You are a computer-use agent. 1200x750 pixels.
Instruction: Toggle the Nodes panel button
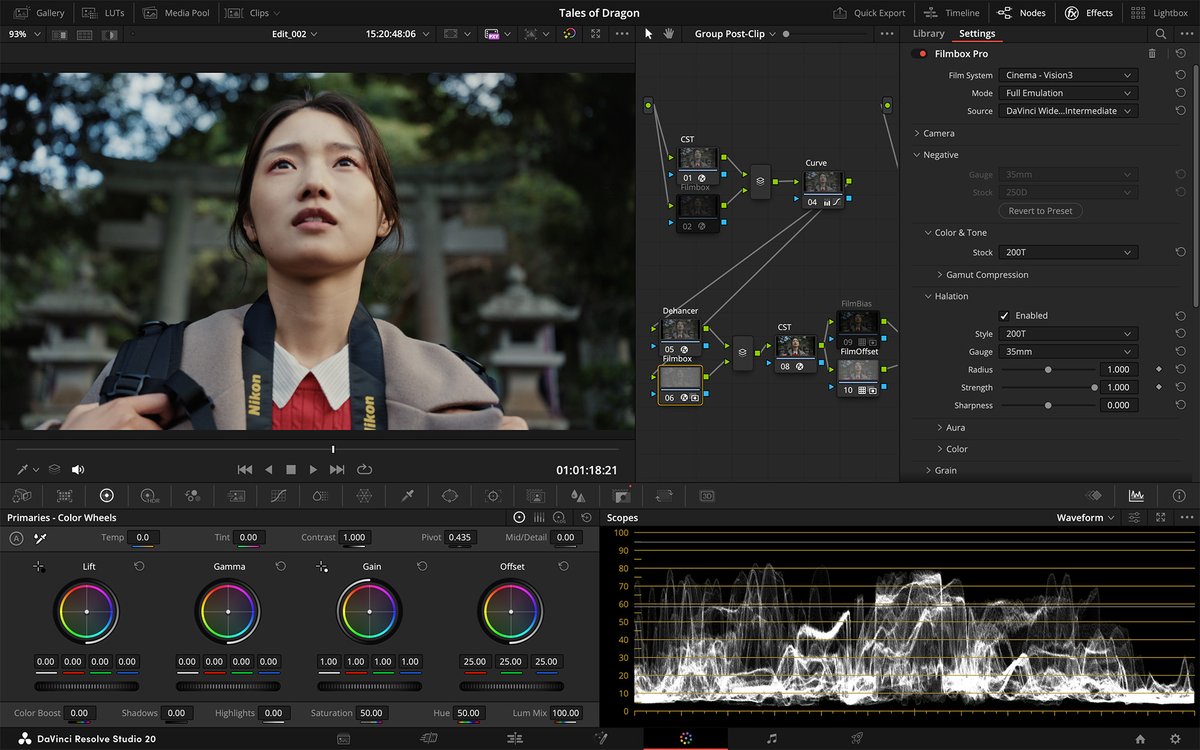point(1022,13)
